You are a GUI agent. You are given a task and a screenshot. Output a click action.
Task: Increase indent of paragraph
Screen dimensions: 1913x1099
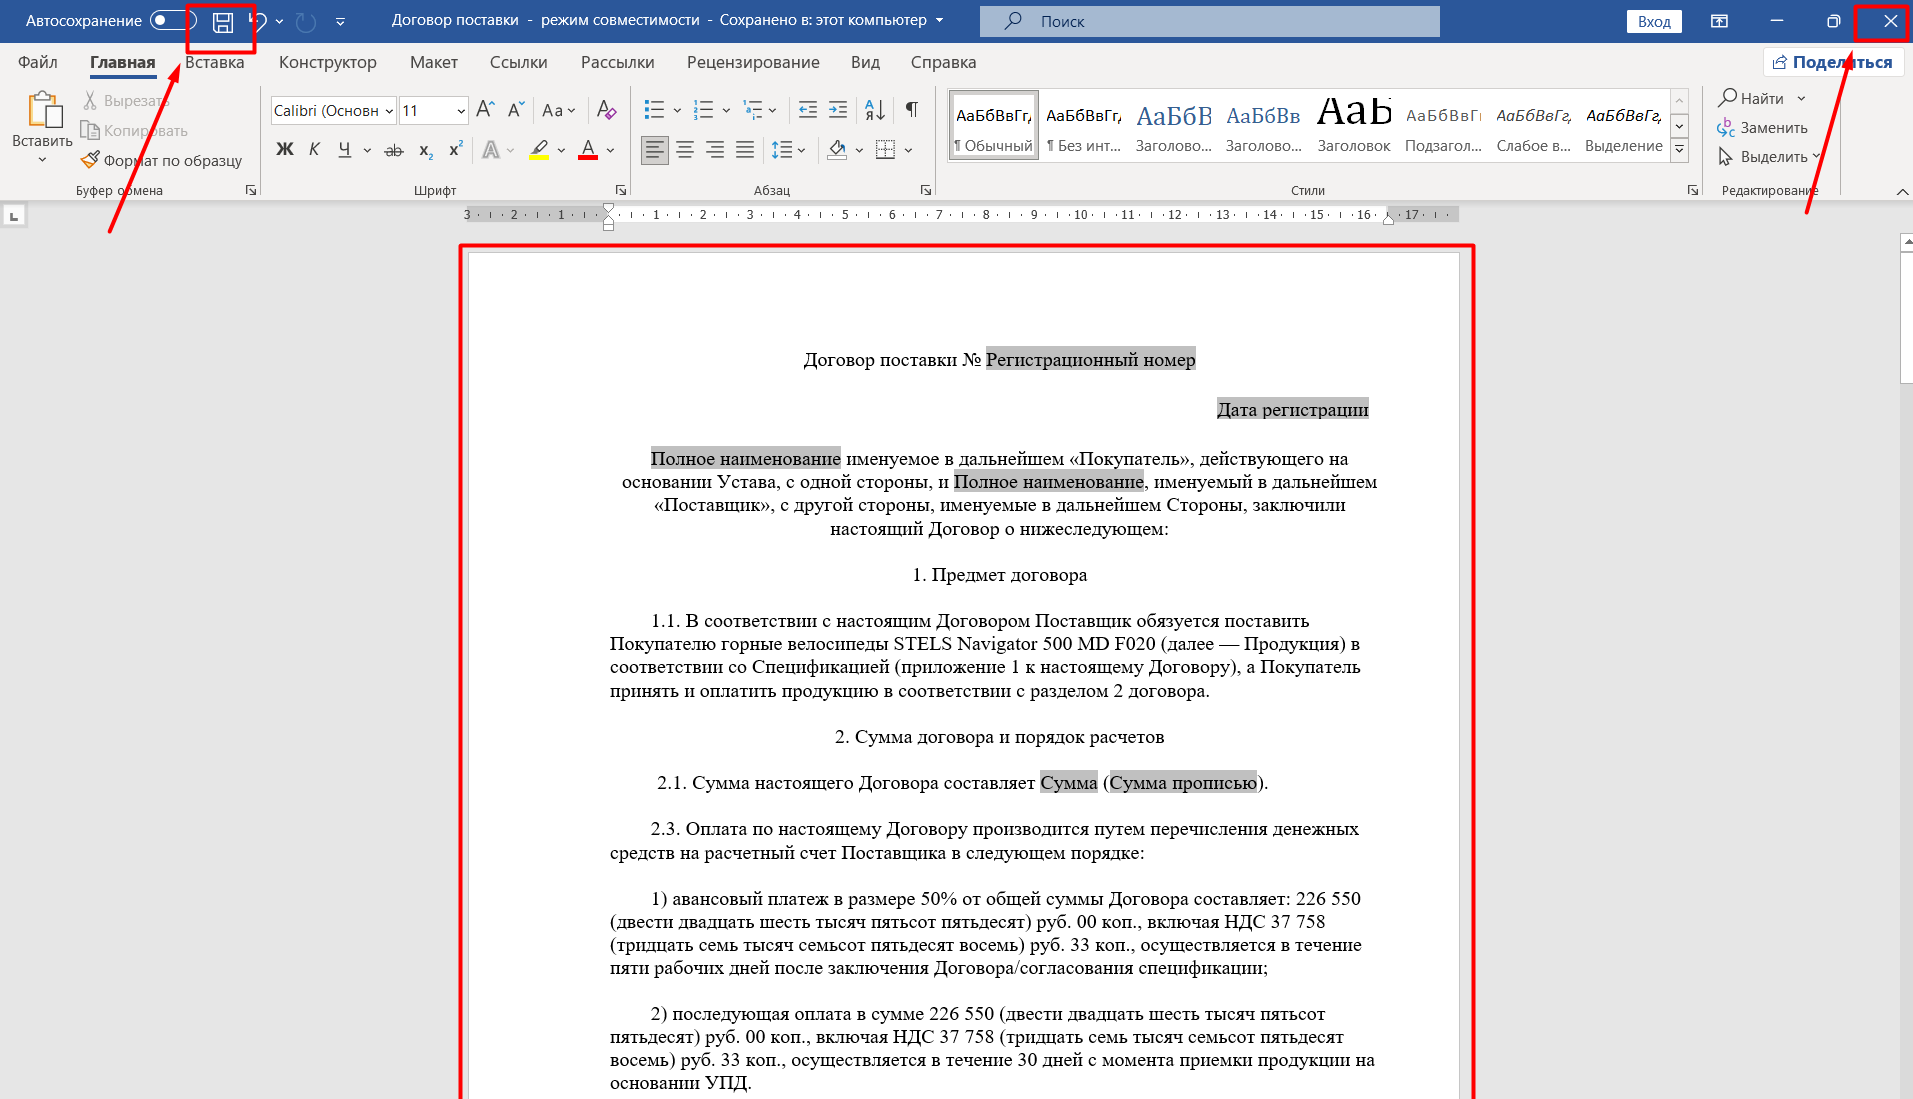838,109
